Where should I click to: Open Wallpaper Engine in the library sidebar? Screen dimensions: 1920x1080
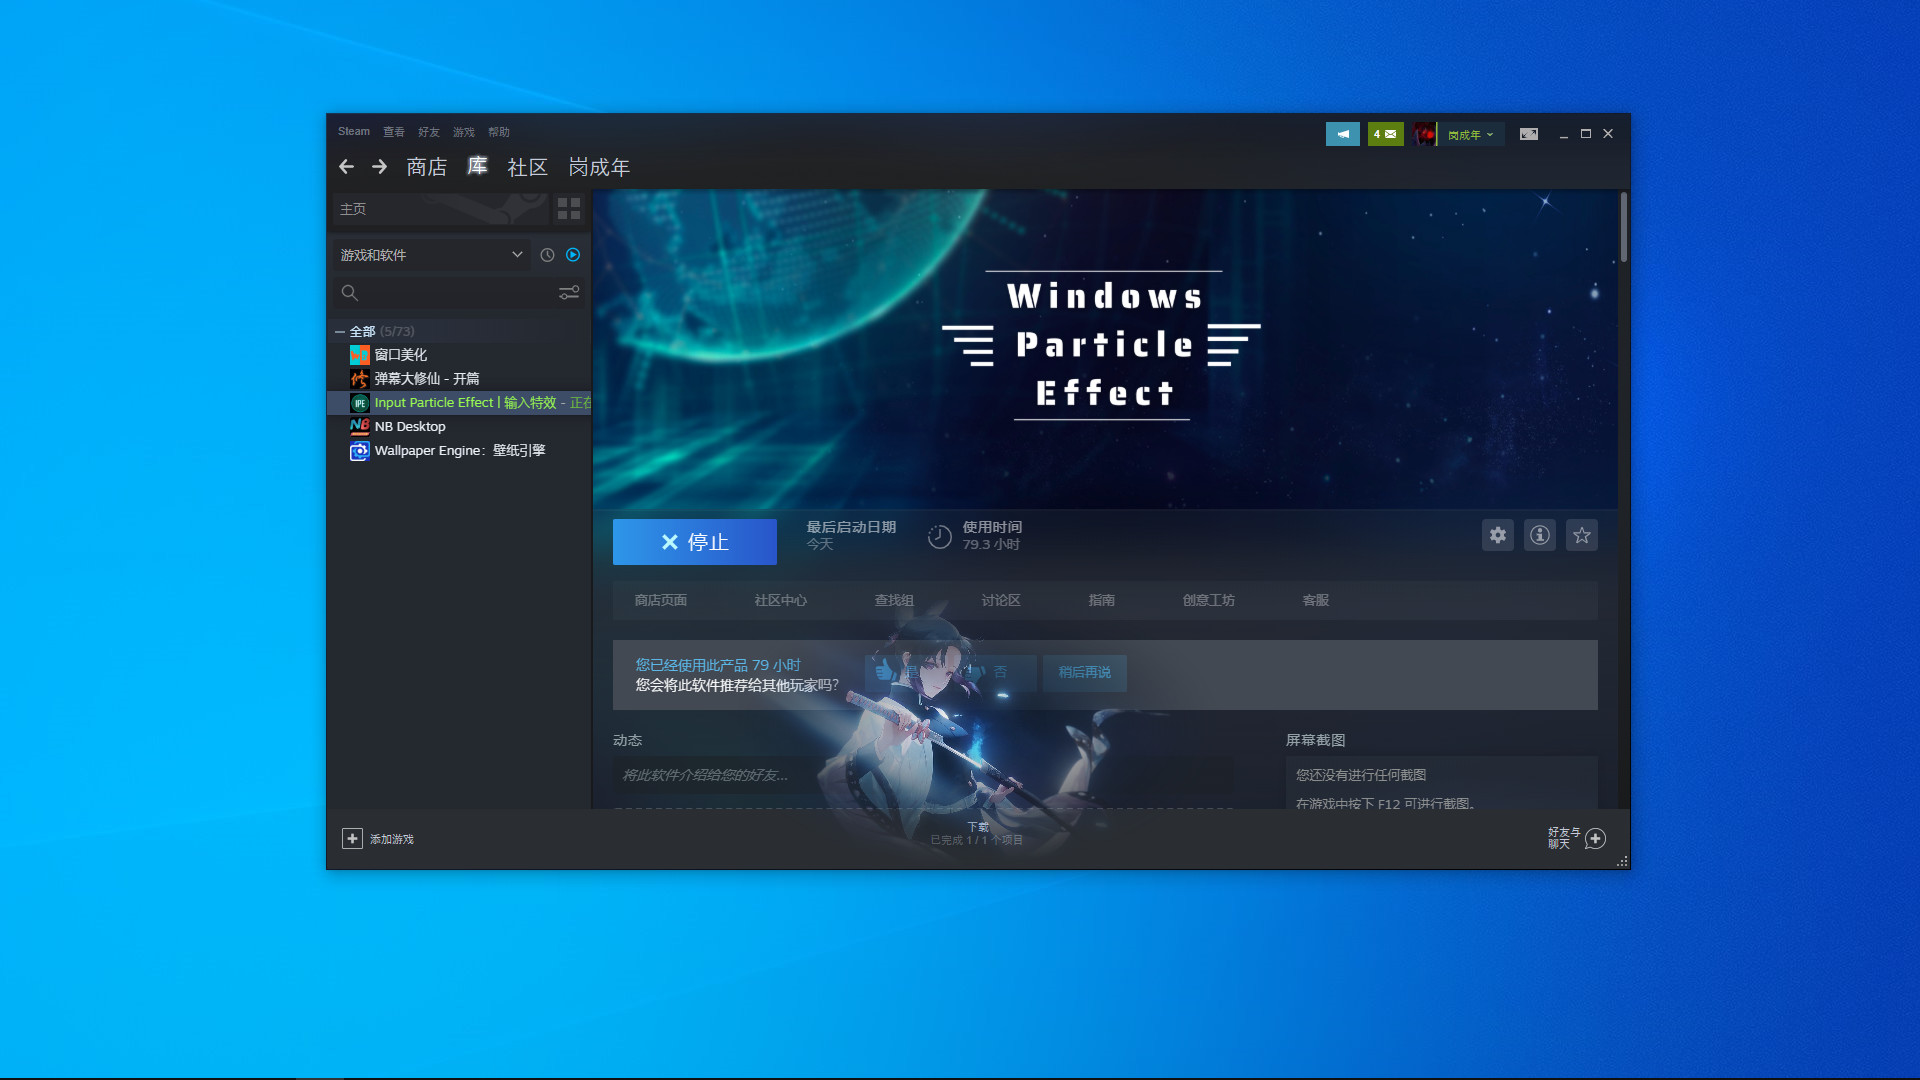(460, 450)
